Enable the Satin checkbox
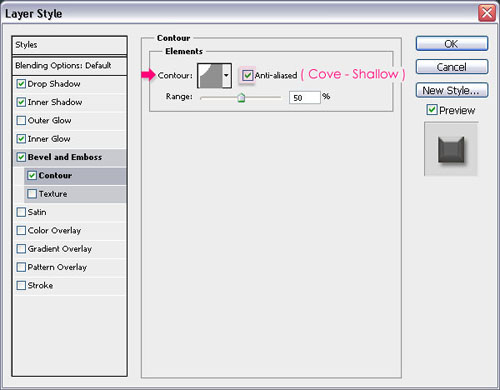 tap(21, 212)
